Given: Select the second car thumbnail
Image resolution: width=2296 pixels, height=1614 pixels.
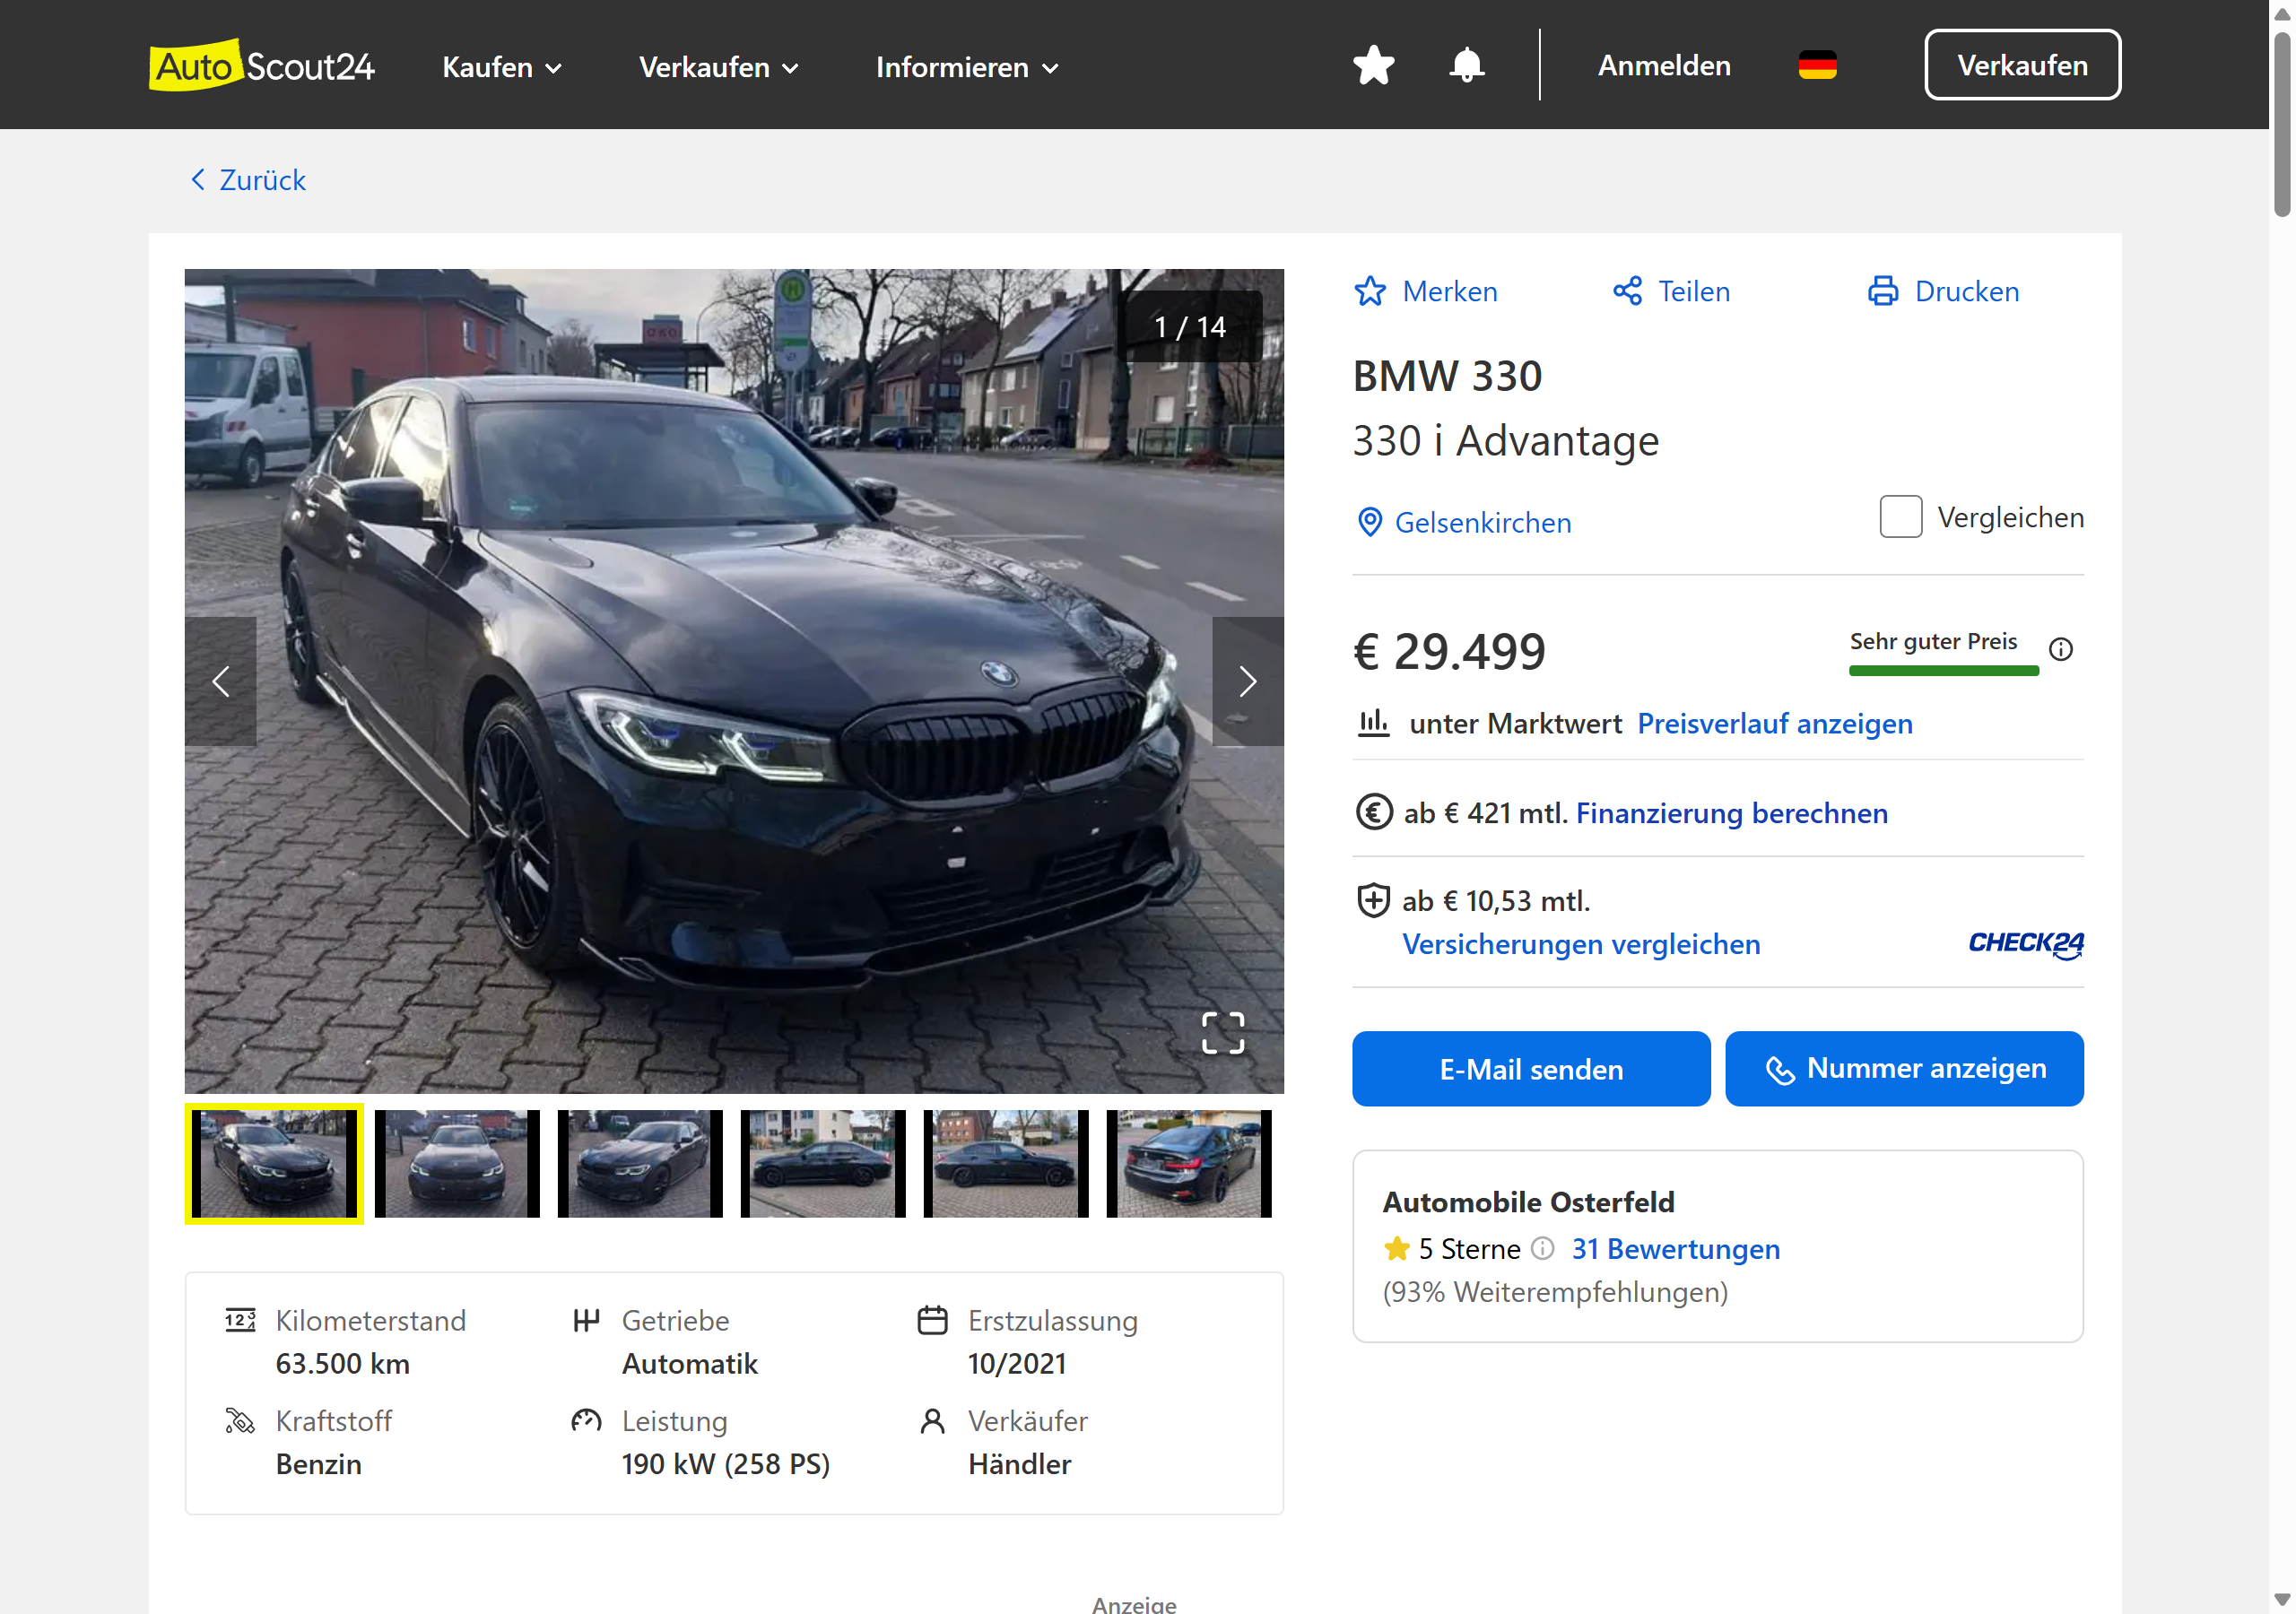Looking at the screenshot, I should [x=457, y=1164].
